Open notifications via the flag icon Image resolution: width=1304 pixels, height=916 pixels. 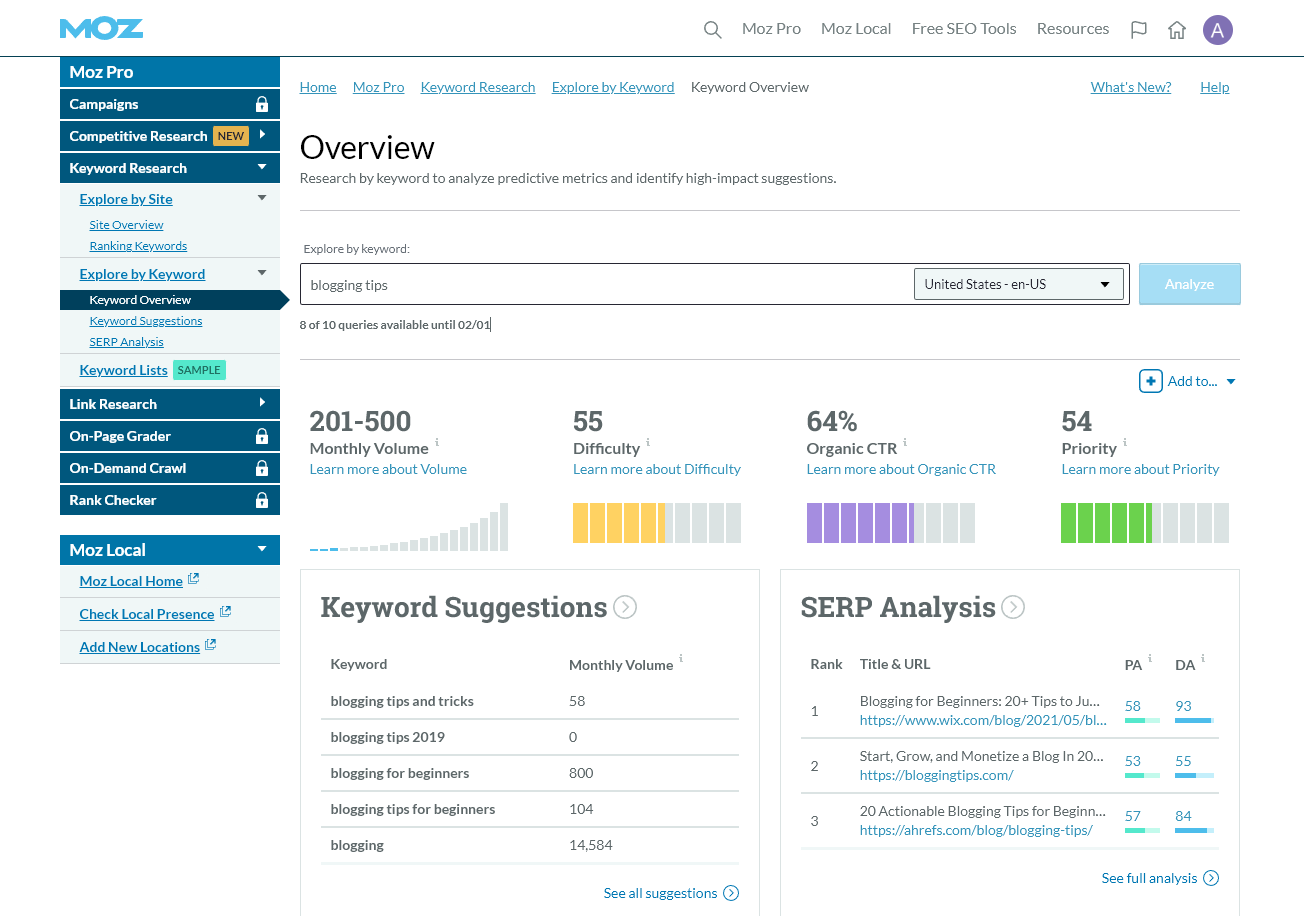(x=1139, y=29)
